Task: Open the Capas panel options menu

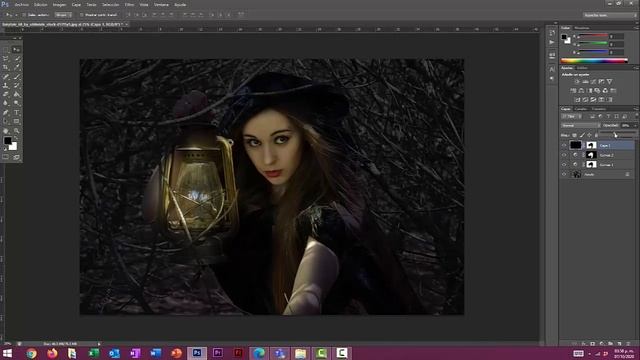Action: 636,109
